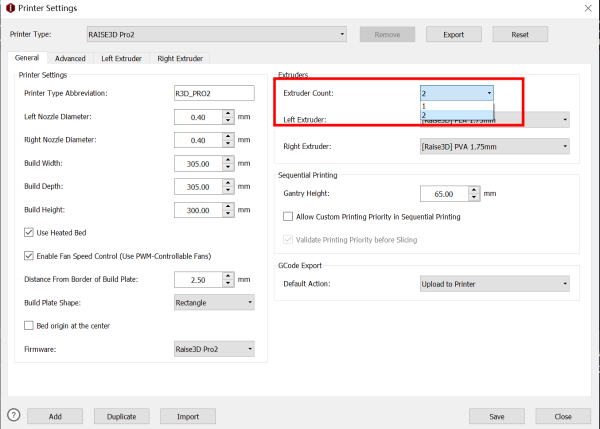Switch to the Advanced tab
The height and width of the screenshot is (429, 600).
click(70, 58)
